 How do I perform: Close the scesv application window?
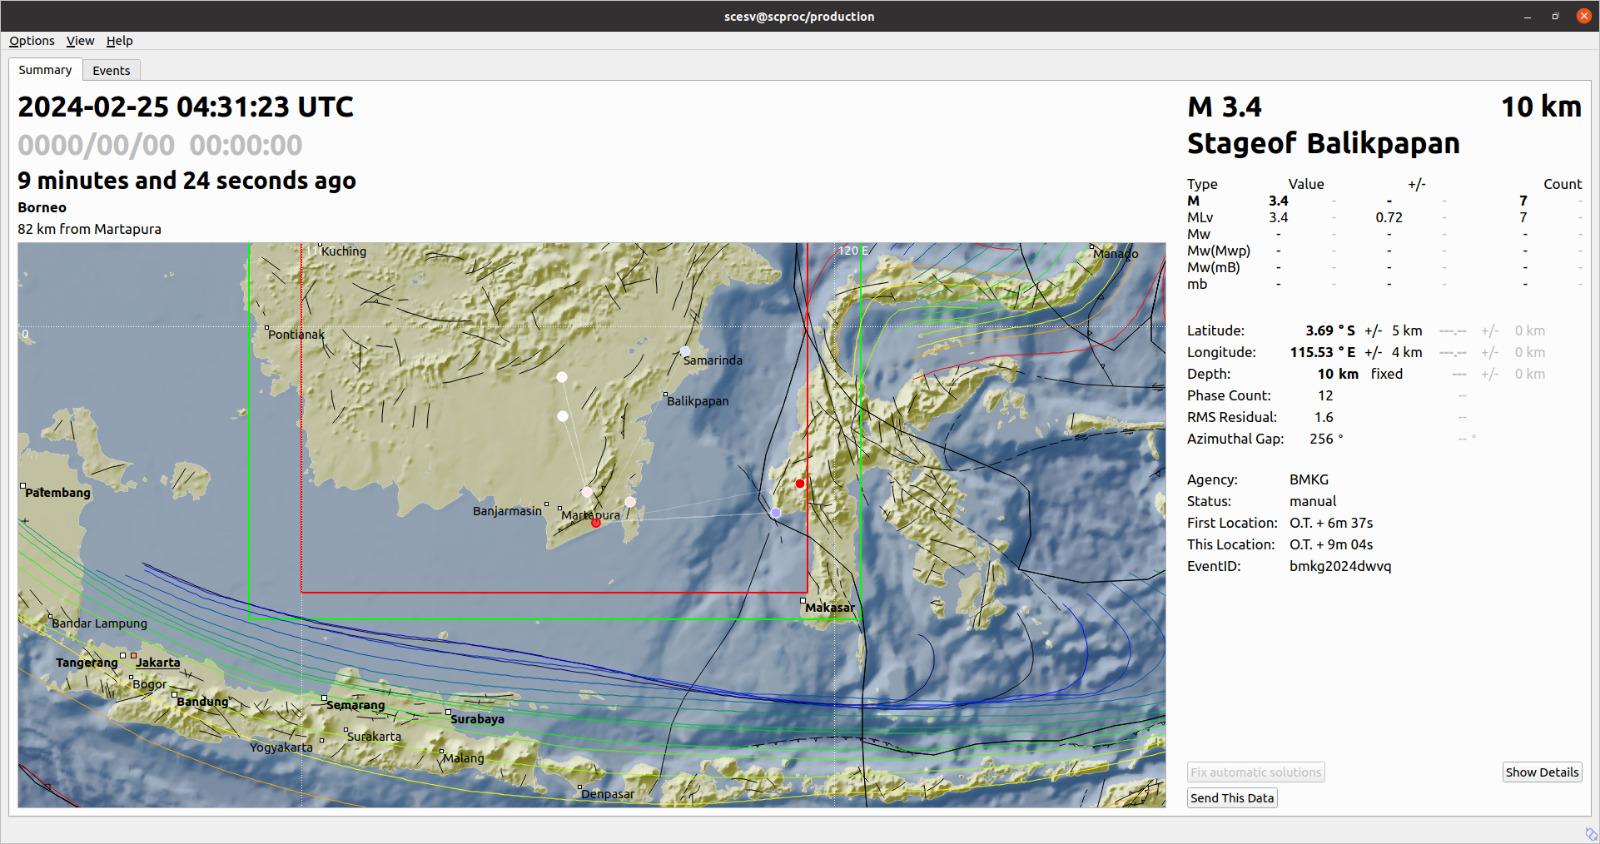[x=1583, y=16]
